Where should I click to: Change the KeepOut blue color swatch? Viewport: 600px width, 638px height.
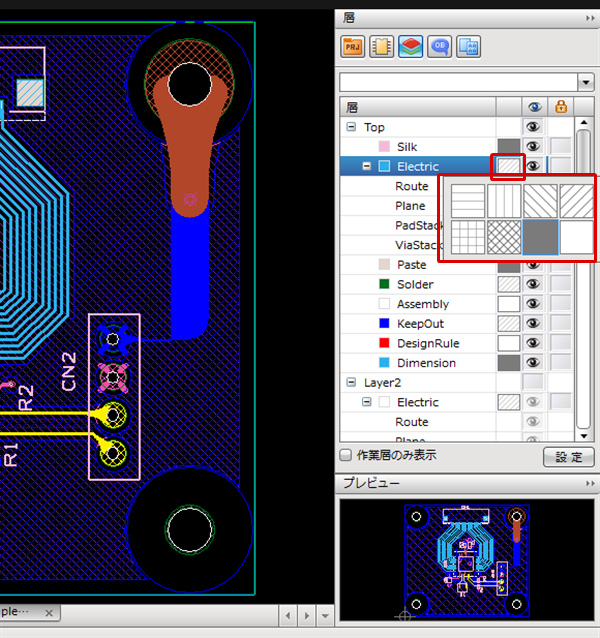click(x=384, y=323)
